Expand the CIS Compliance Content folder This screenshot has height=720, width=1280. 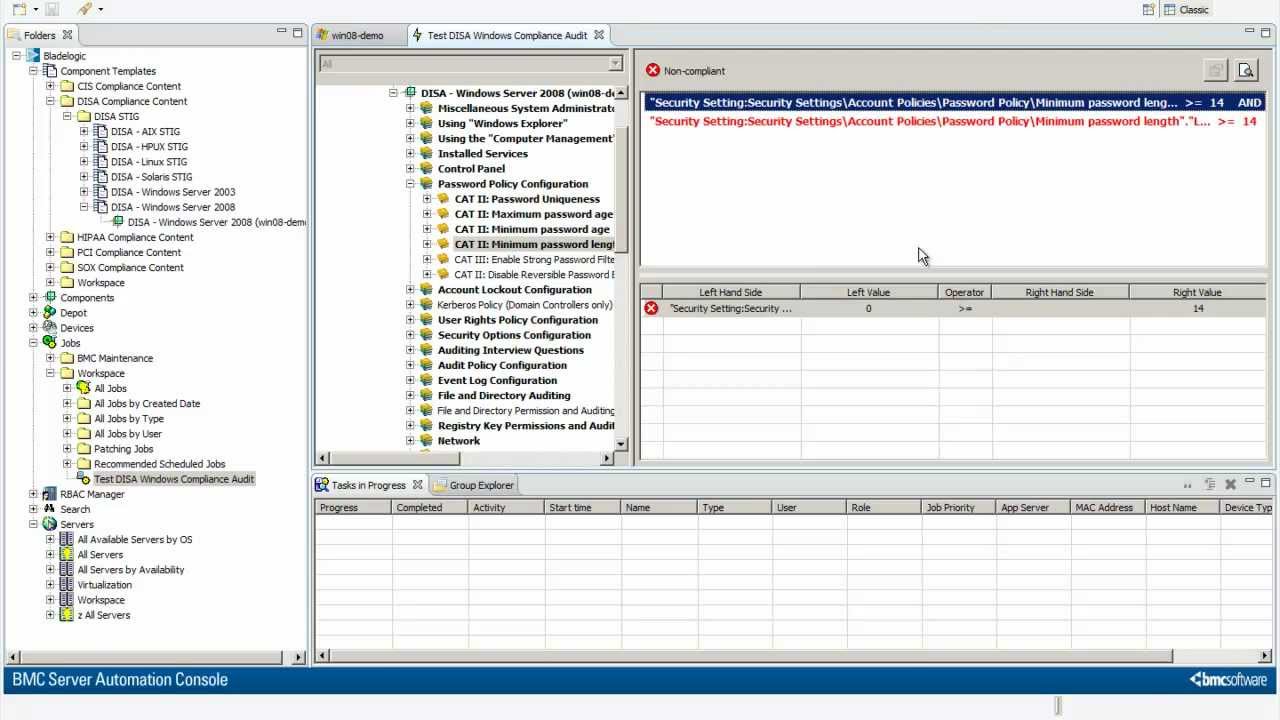50,86
